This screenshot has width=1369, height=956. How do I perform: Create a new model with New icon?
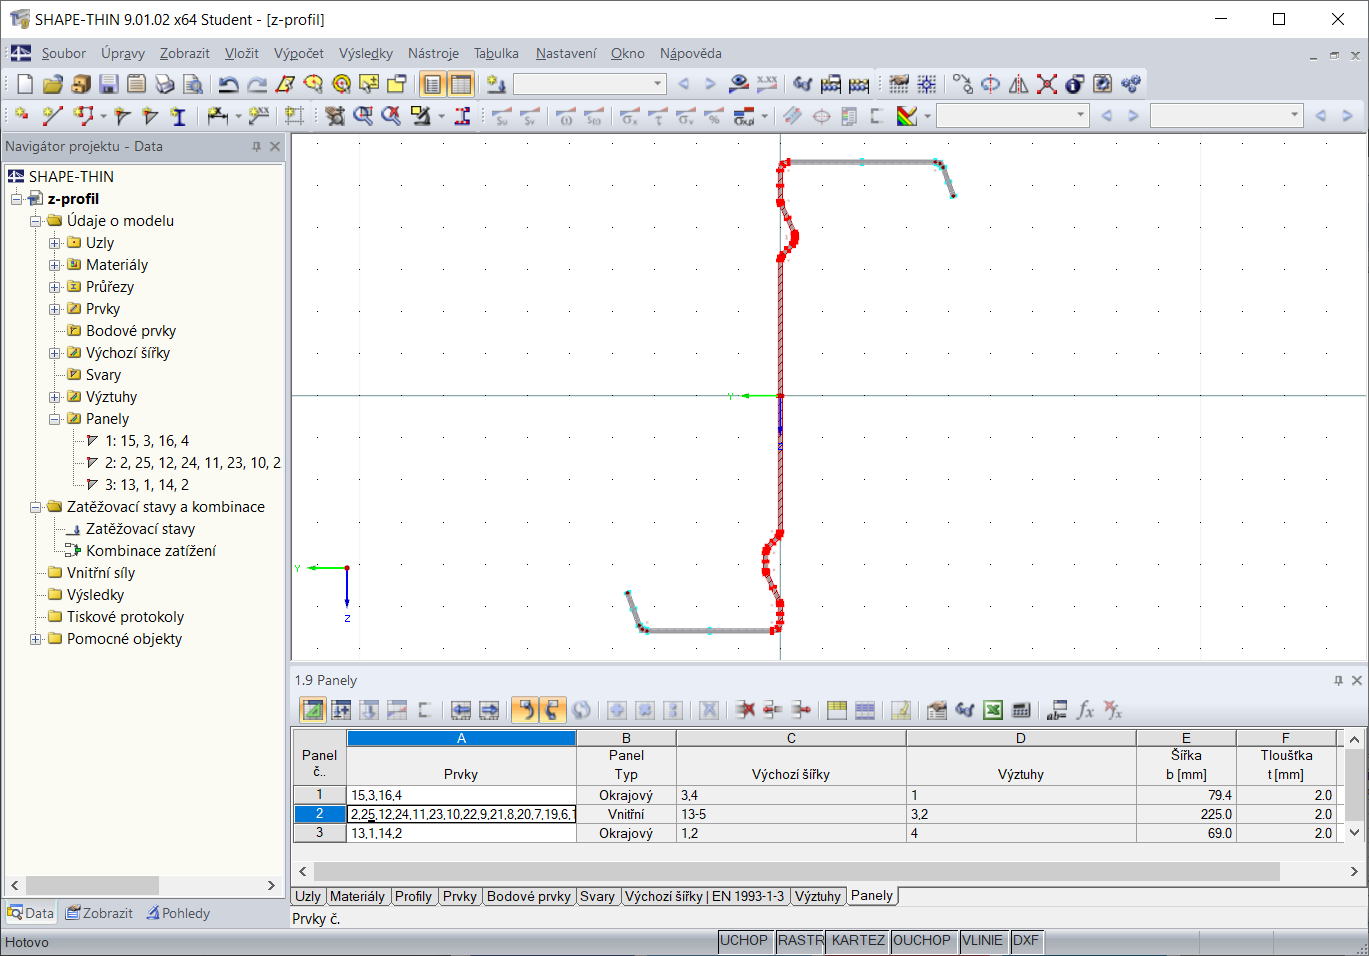[25, 84]
